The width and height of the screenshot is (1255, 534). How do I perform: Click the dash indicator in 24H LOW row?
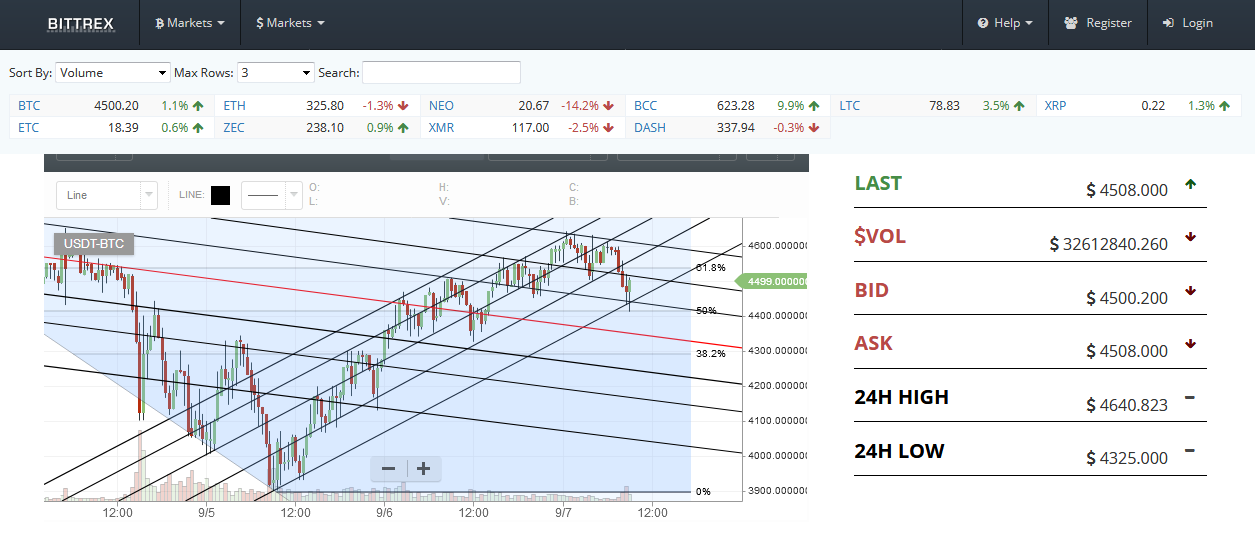tap(1190, 450)
